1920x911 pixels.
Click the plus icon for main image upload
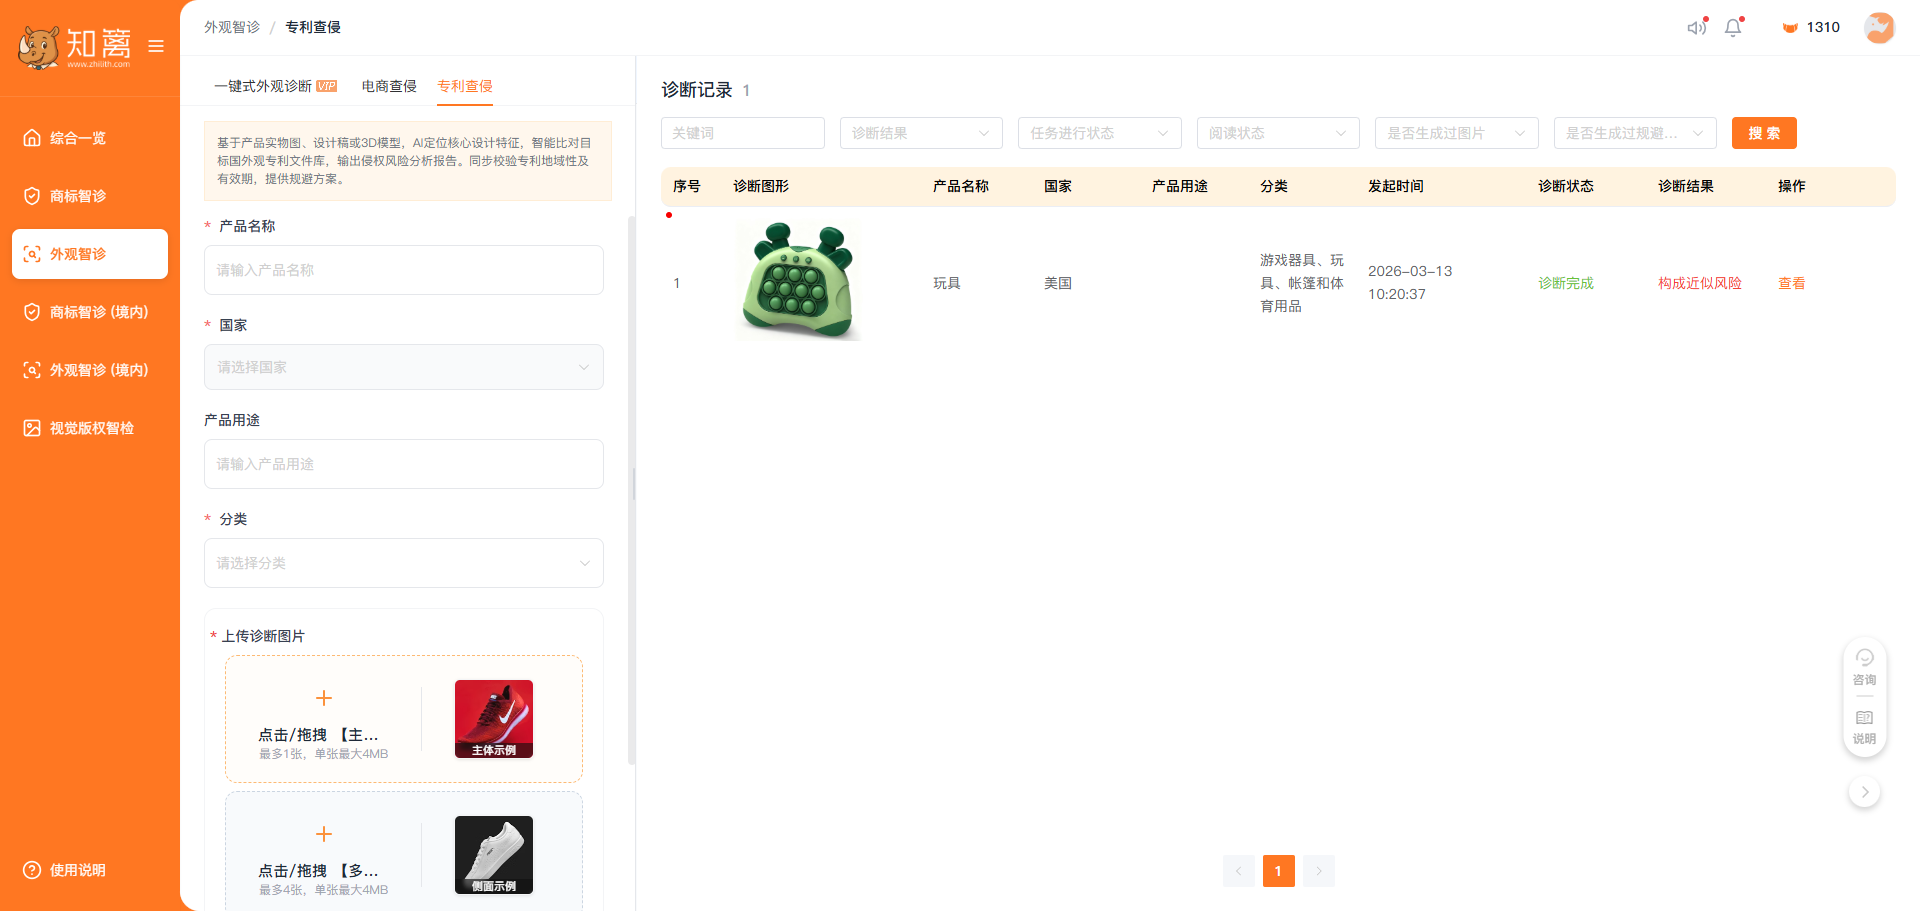[x=324, y=698]
